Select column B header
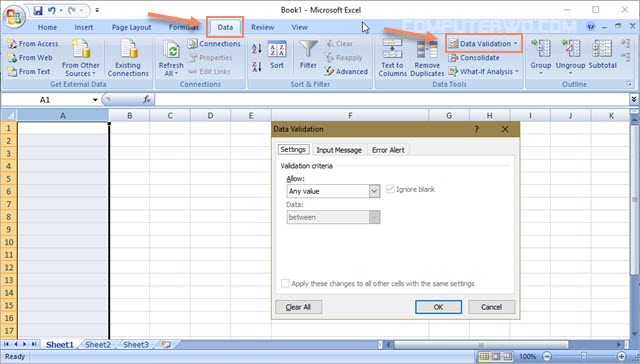 tap(129, 115)
